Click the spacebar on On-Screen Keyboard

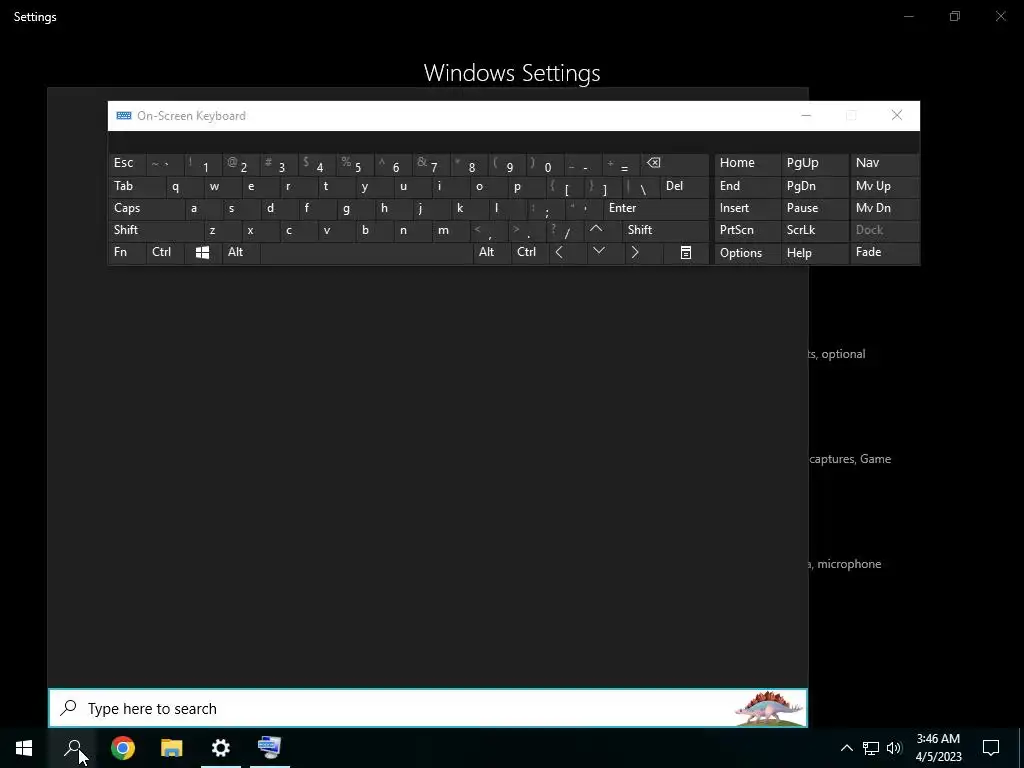(366, 253)
